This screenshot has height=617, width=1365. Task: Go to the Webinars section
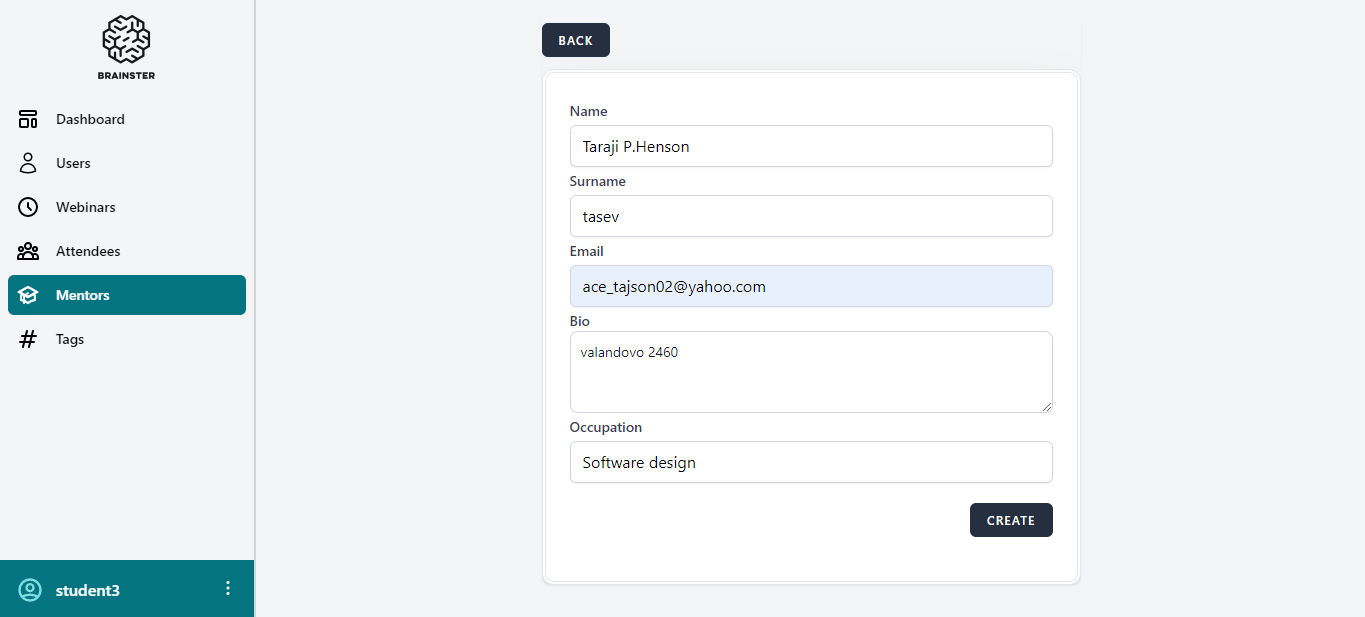point(85,207)
